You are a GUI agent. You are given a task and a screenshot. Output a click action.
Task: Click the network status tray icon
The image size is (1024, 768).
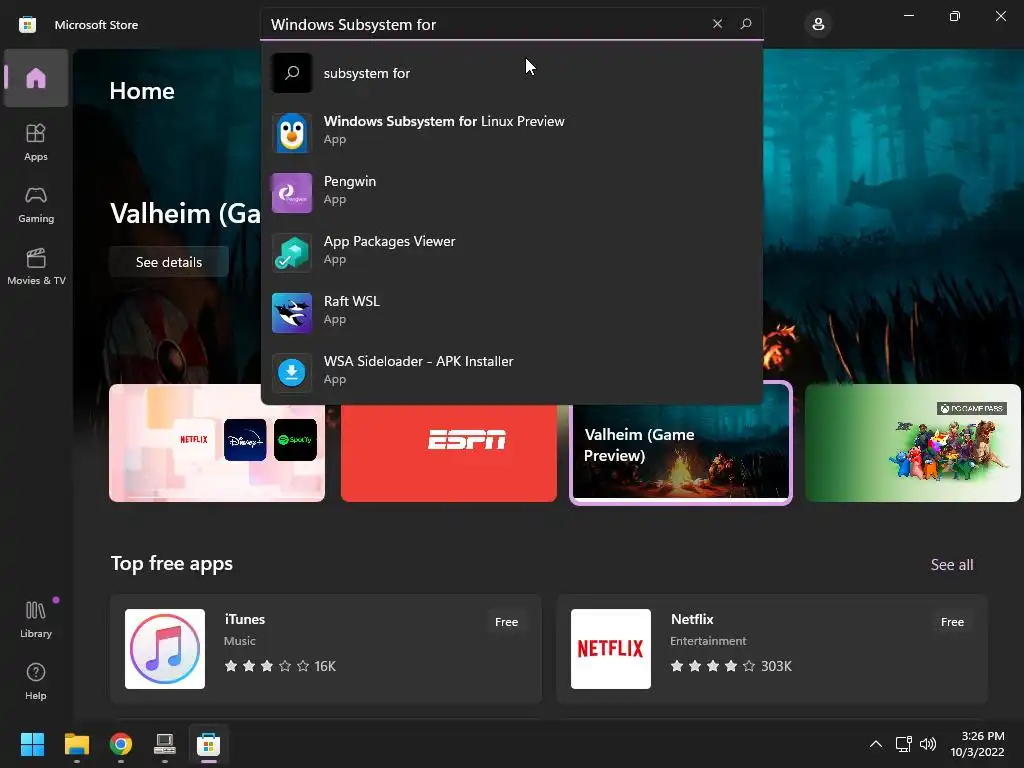[904, 744]
